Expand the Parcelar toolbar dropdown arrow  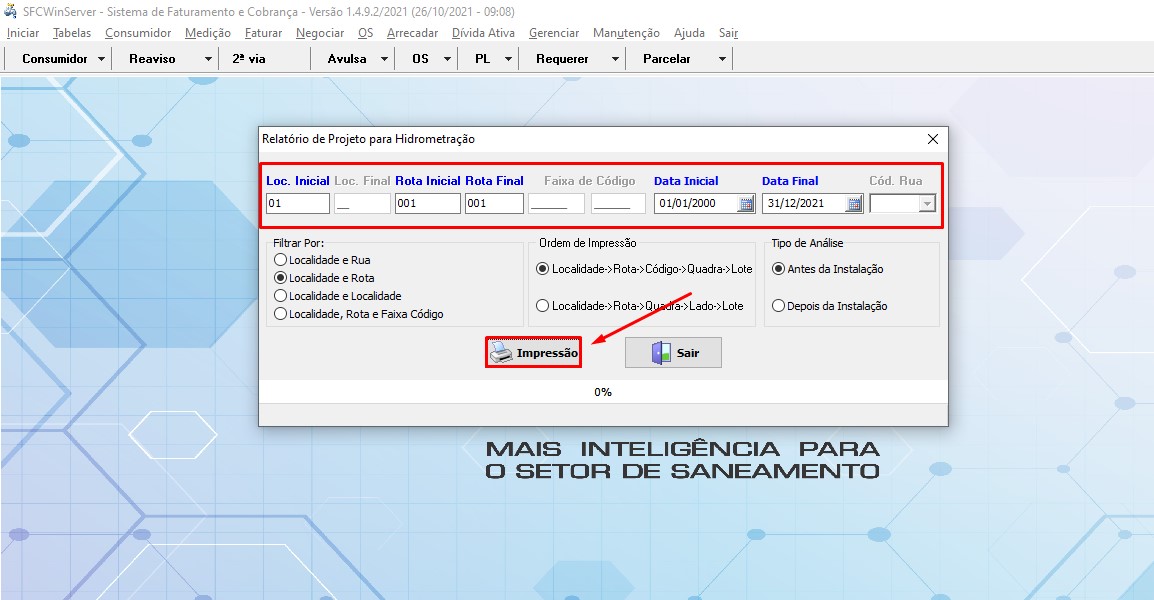tap(722, 59)
